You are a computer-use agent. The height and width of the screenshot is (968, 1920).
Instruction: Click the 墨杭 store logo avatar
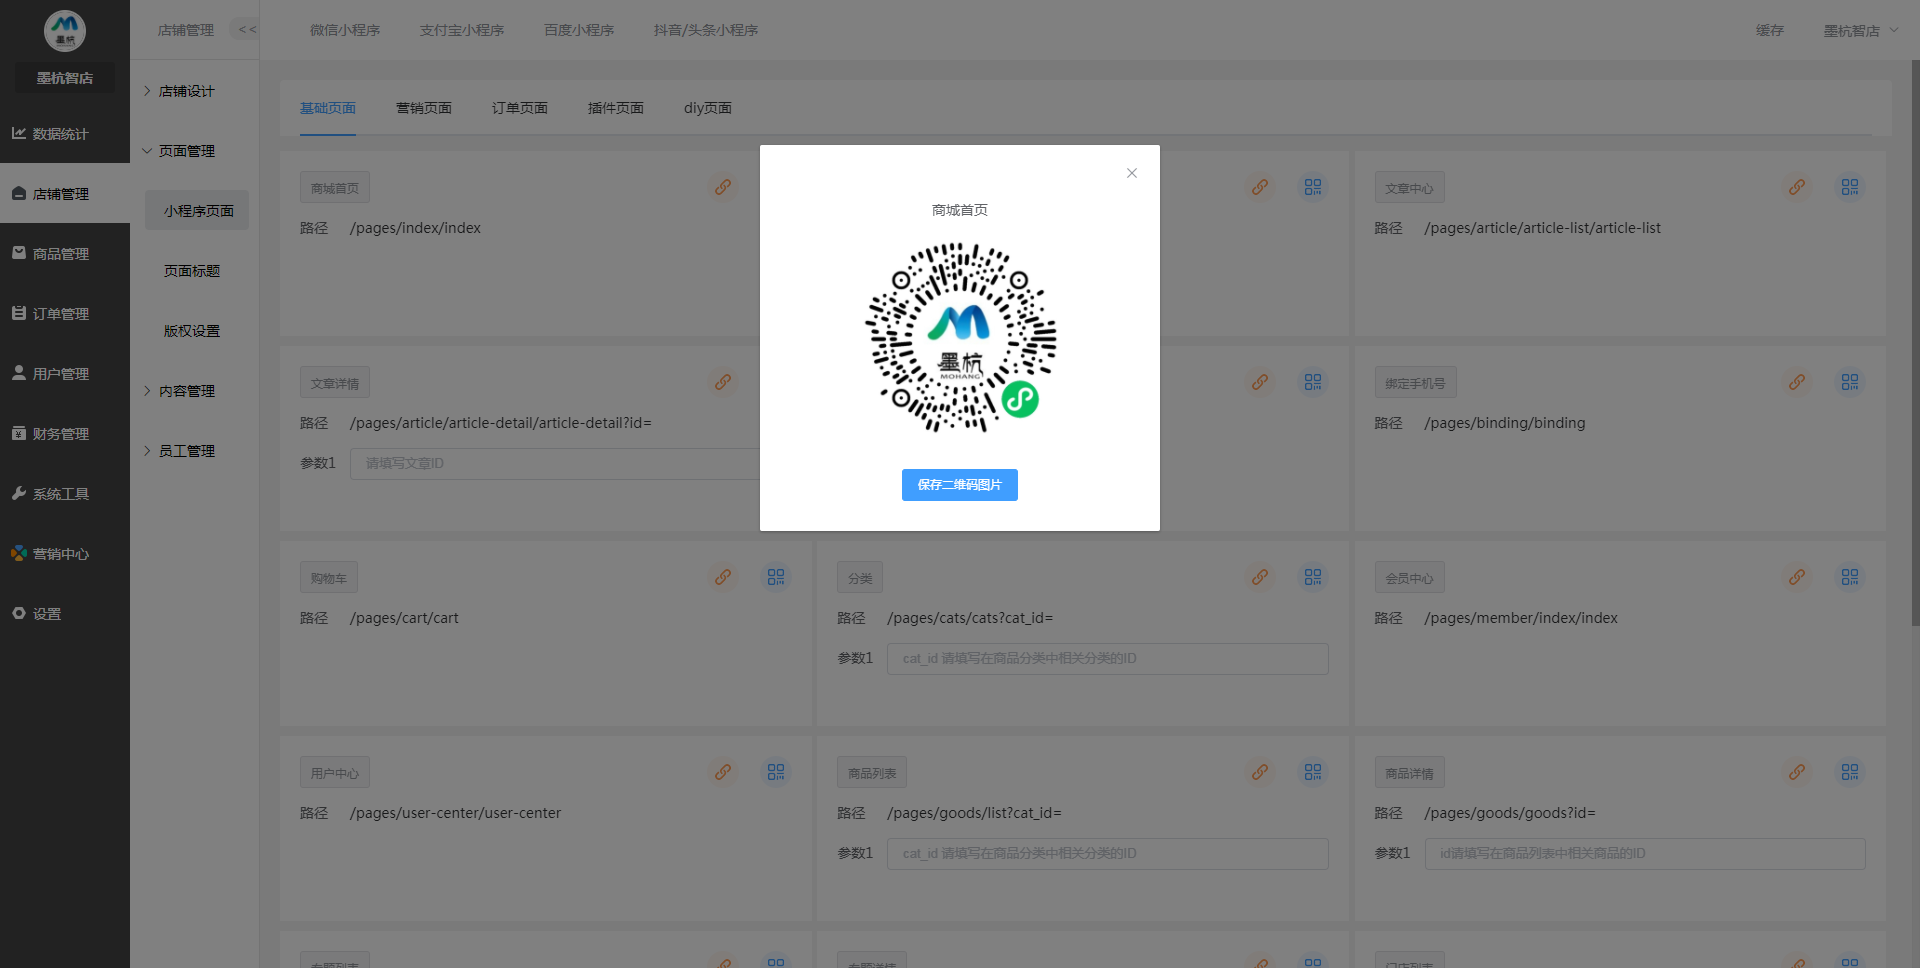coord(65,31)
